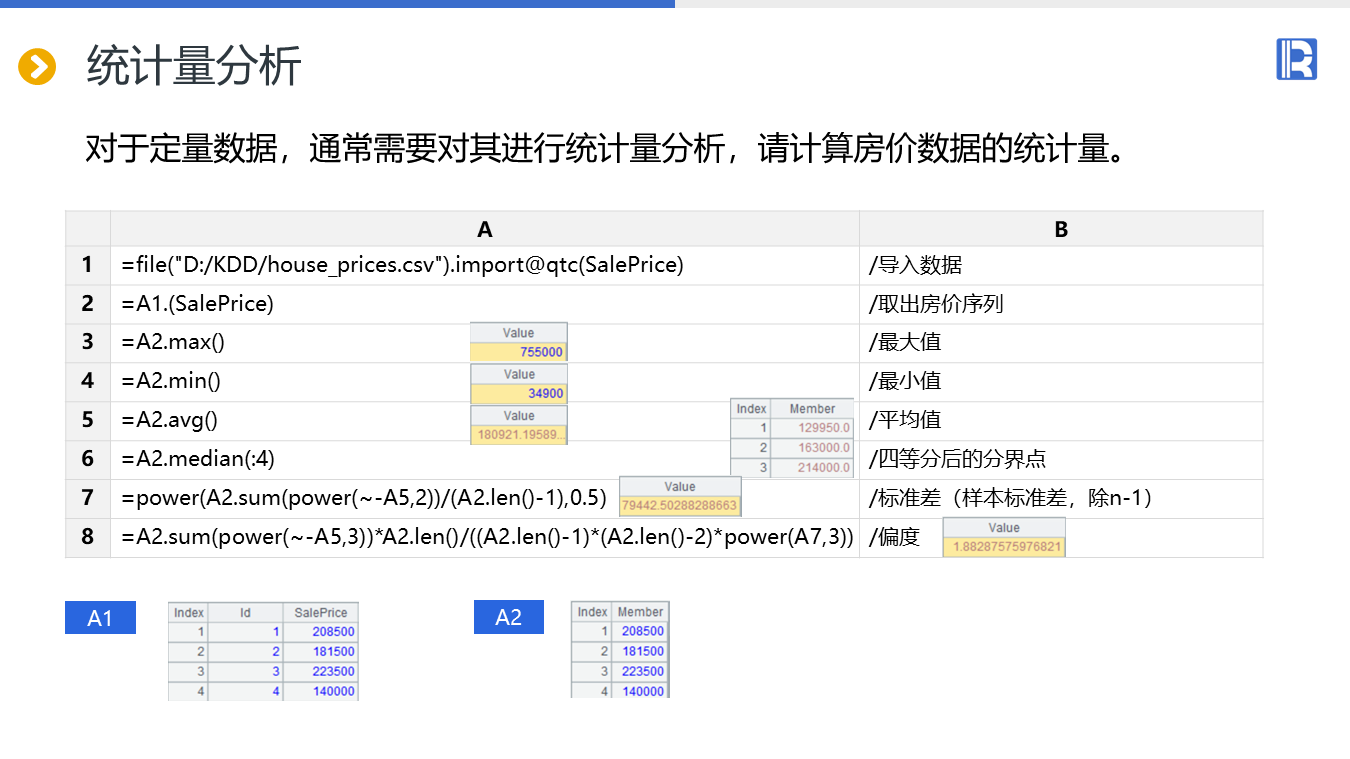Click the standard deviation value 79442.50288288663
This screenshot has width=1350, height=759.
pyautogui.click(x=680, y=505)
